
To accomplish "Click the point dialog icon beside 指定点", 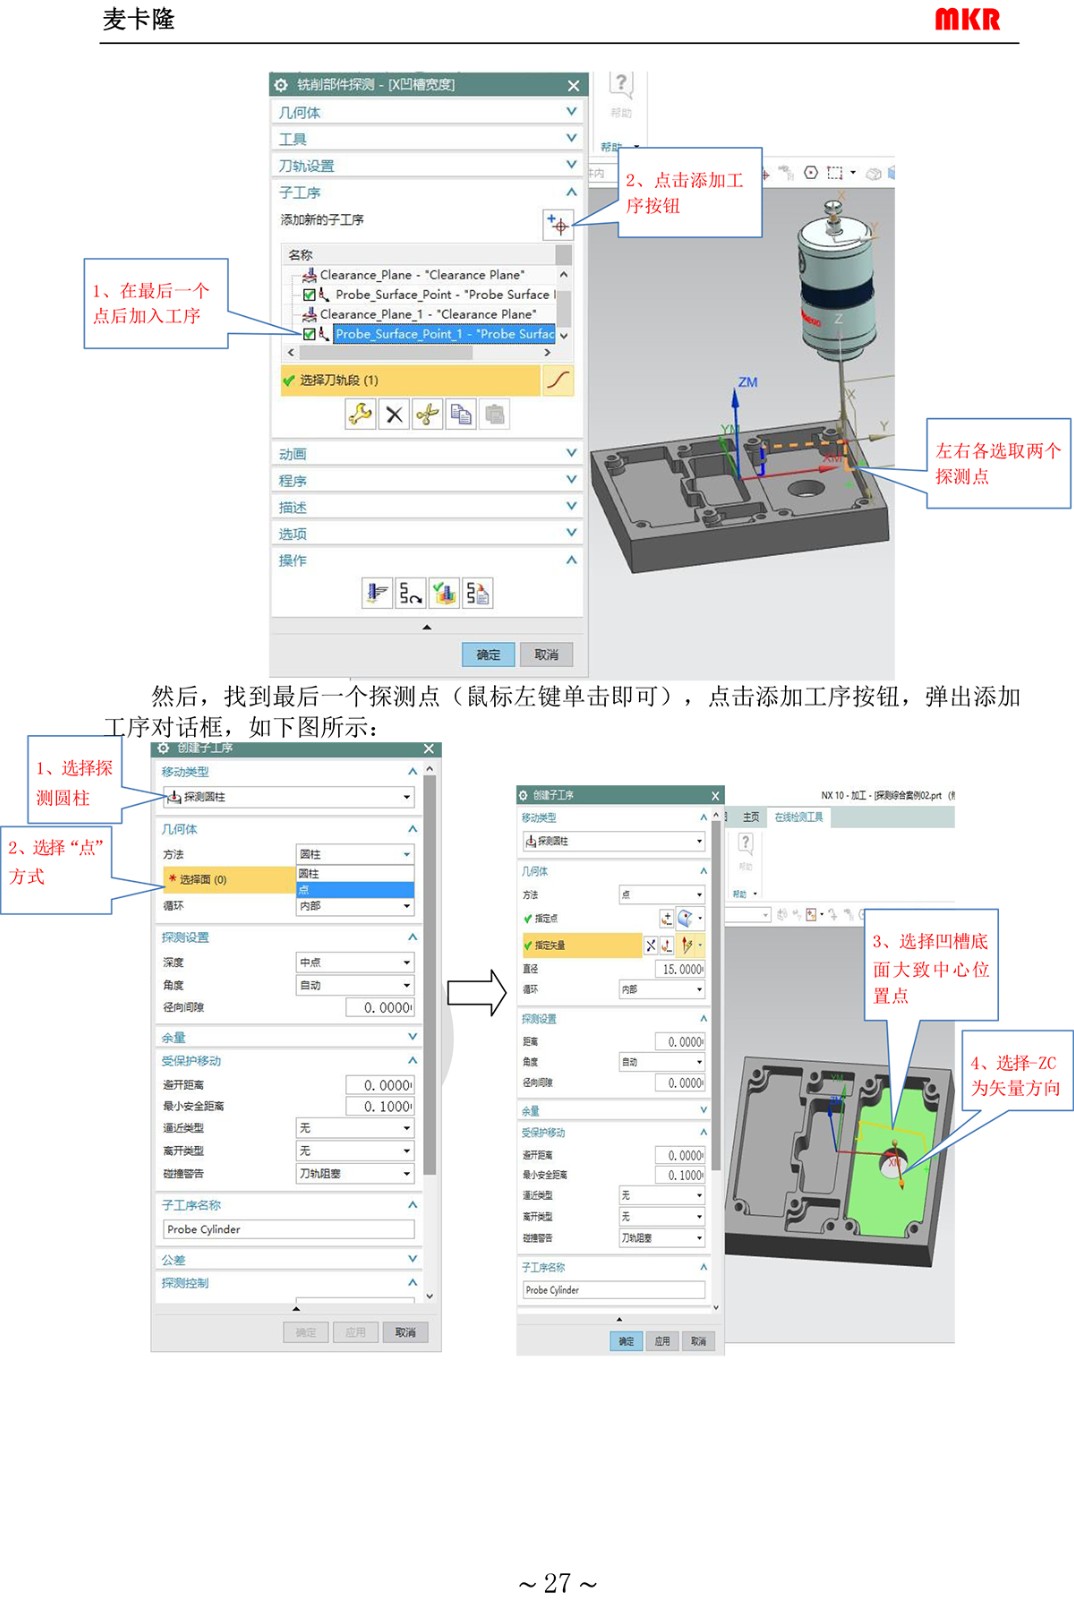I will click(667, 918).
